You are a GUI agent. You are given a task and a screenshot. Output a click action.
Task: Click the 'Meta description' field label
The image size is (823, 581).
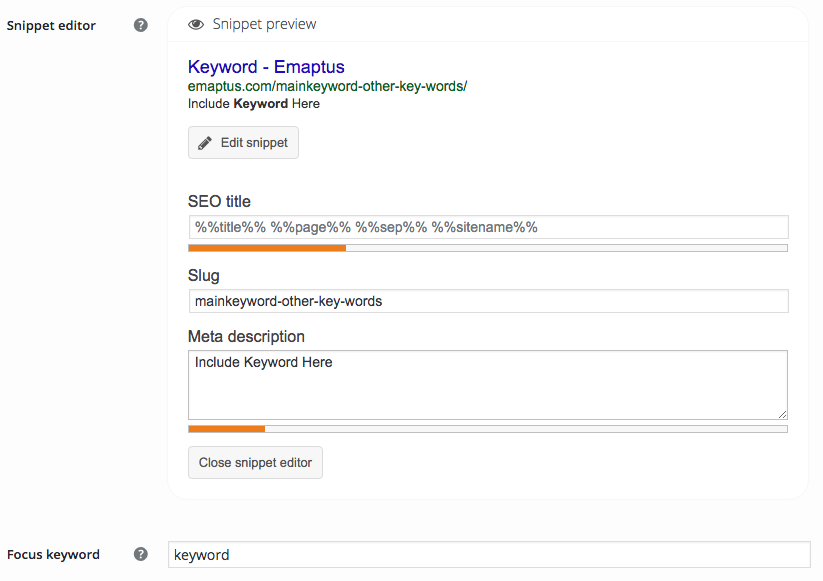click(x=246, y=336)
